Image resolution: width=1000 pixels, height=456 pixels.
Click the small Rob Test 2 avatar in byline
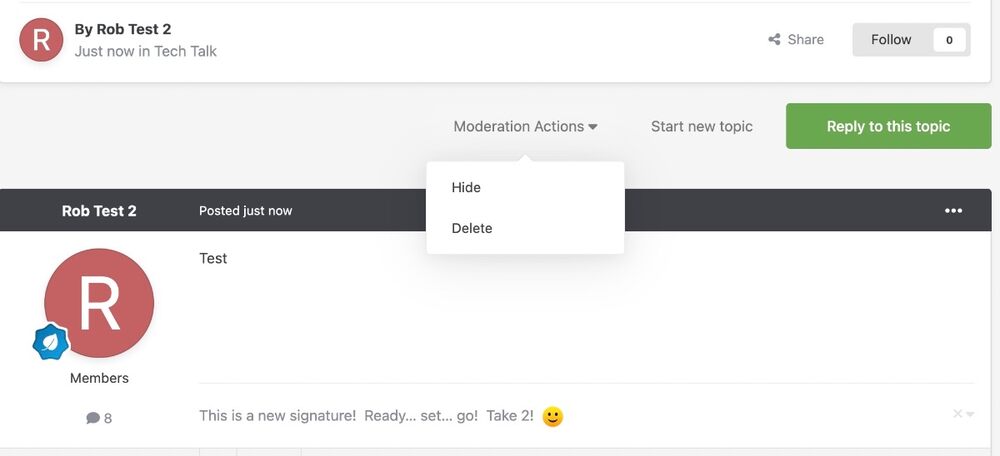(41, 40)
